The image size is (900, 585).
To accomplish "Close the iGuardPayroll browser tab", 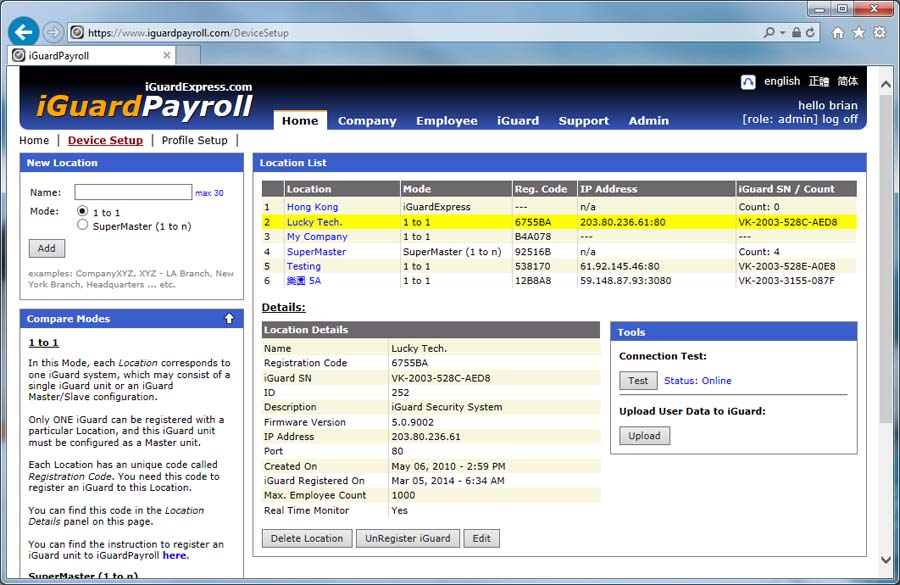I will tap(166, 55).
